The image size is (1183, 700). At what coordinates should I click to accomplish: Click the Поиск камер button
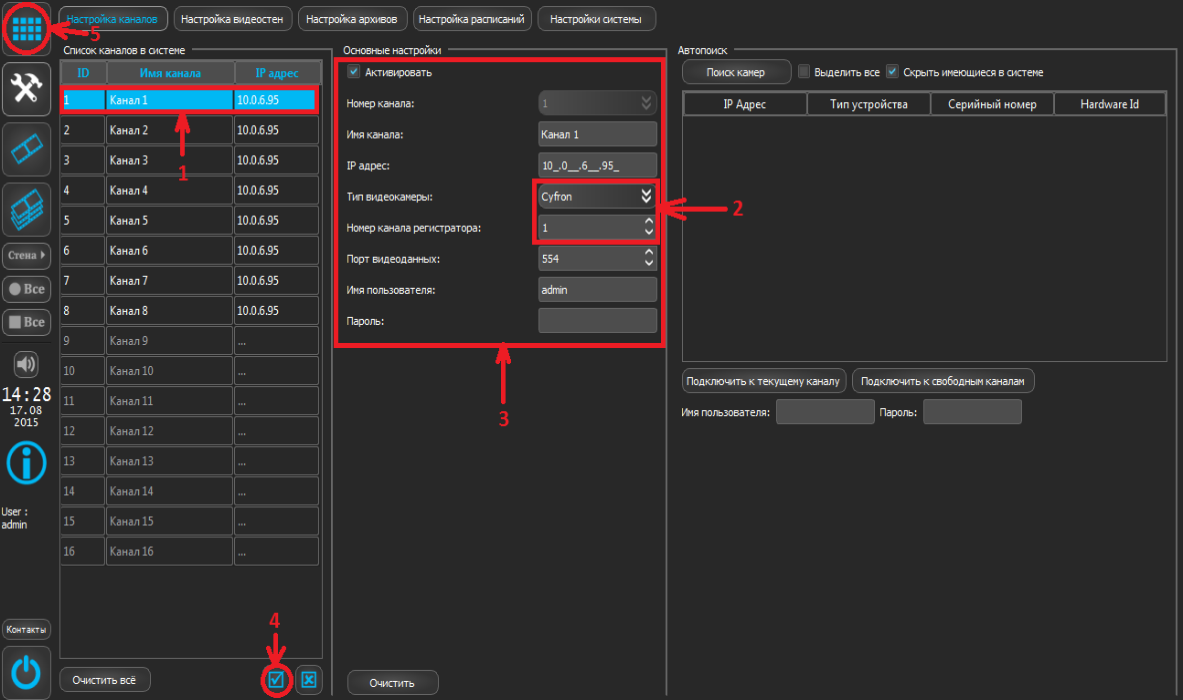(x=735, y=73)
